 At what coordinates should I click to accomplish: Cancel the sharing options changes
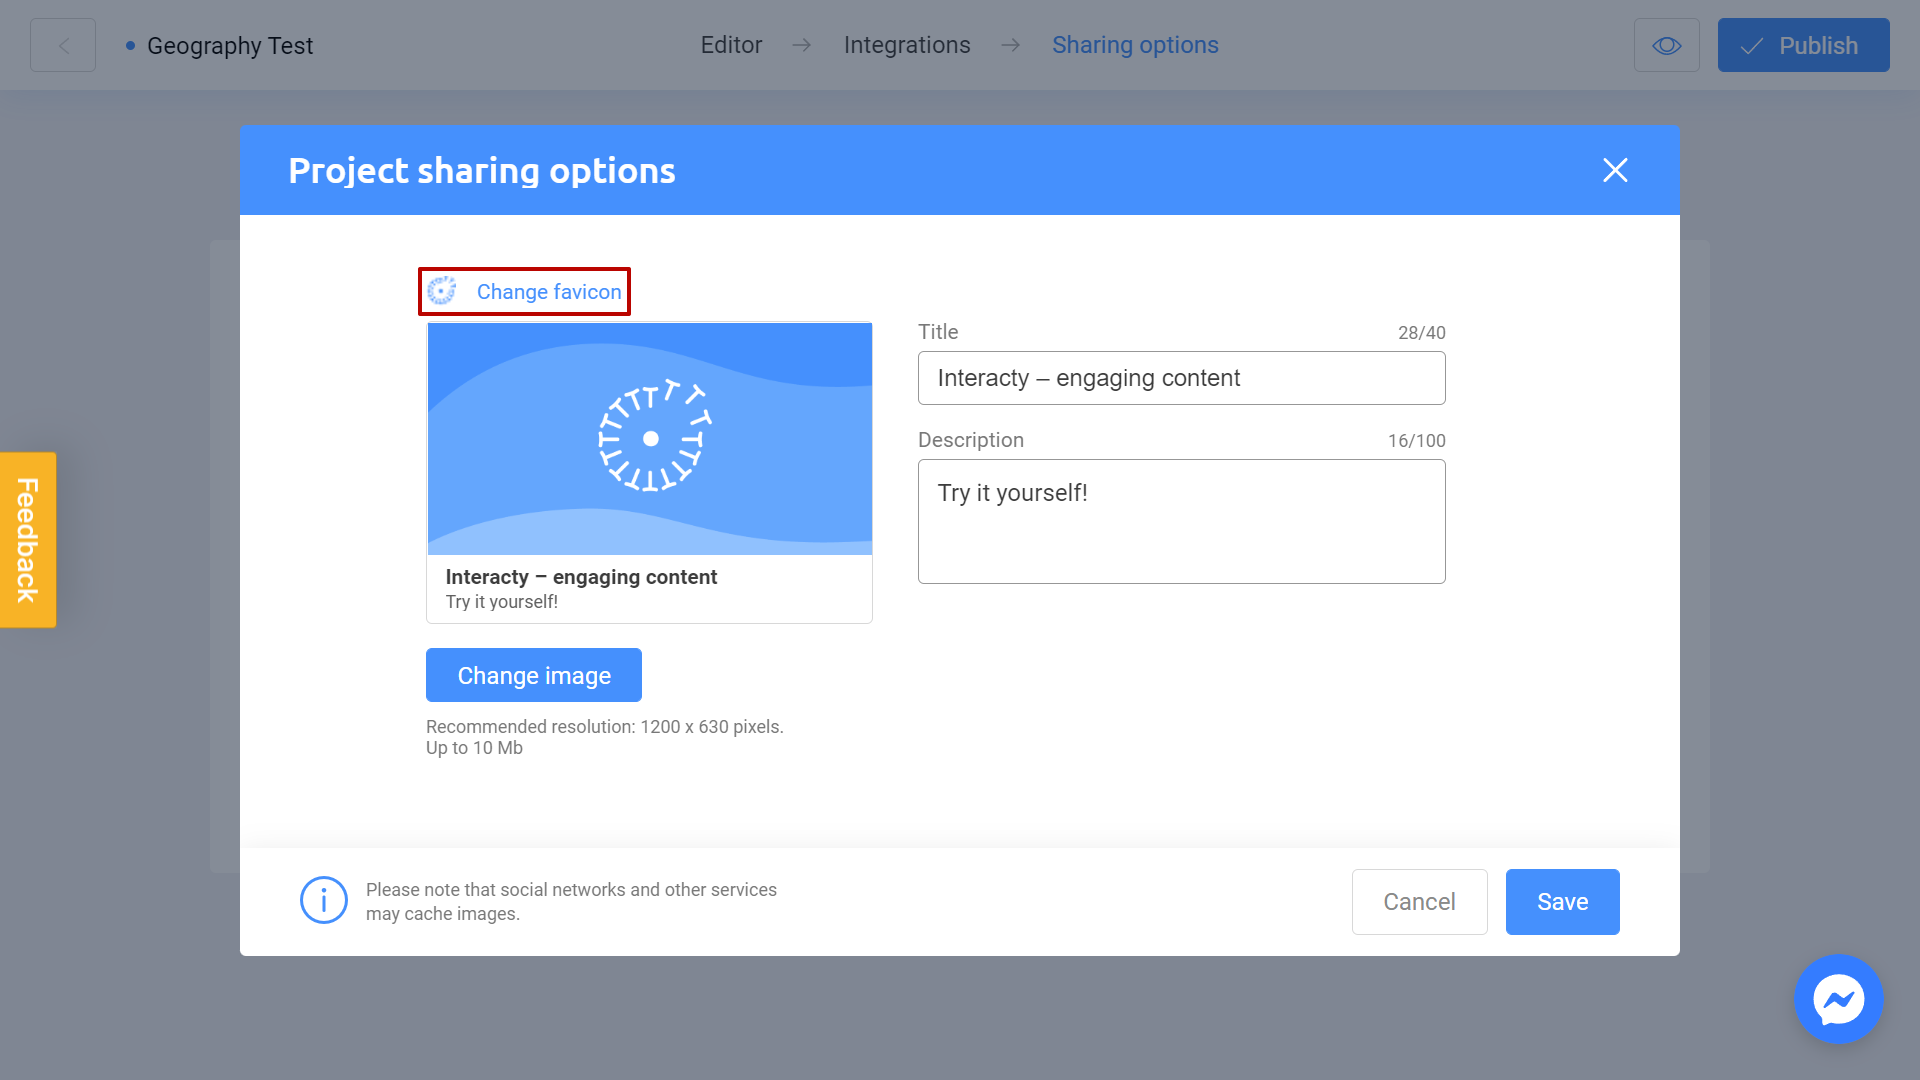[1419, 902]
